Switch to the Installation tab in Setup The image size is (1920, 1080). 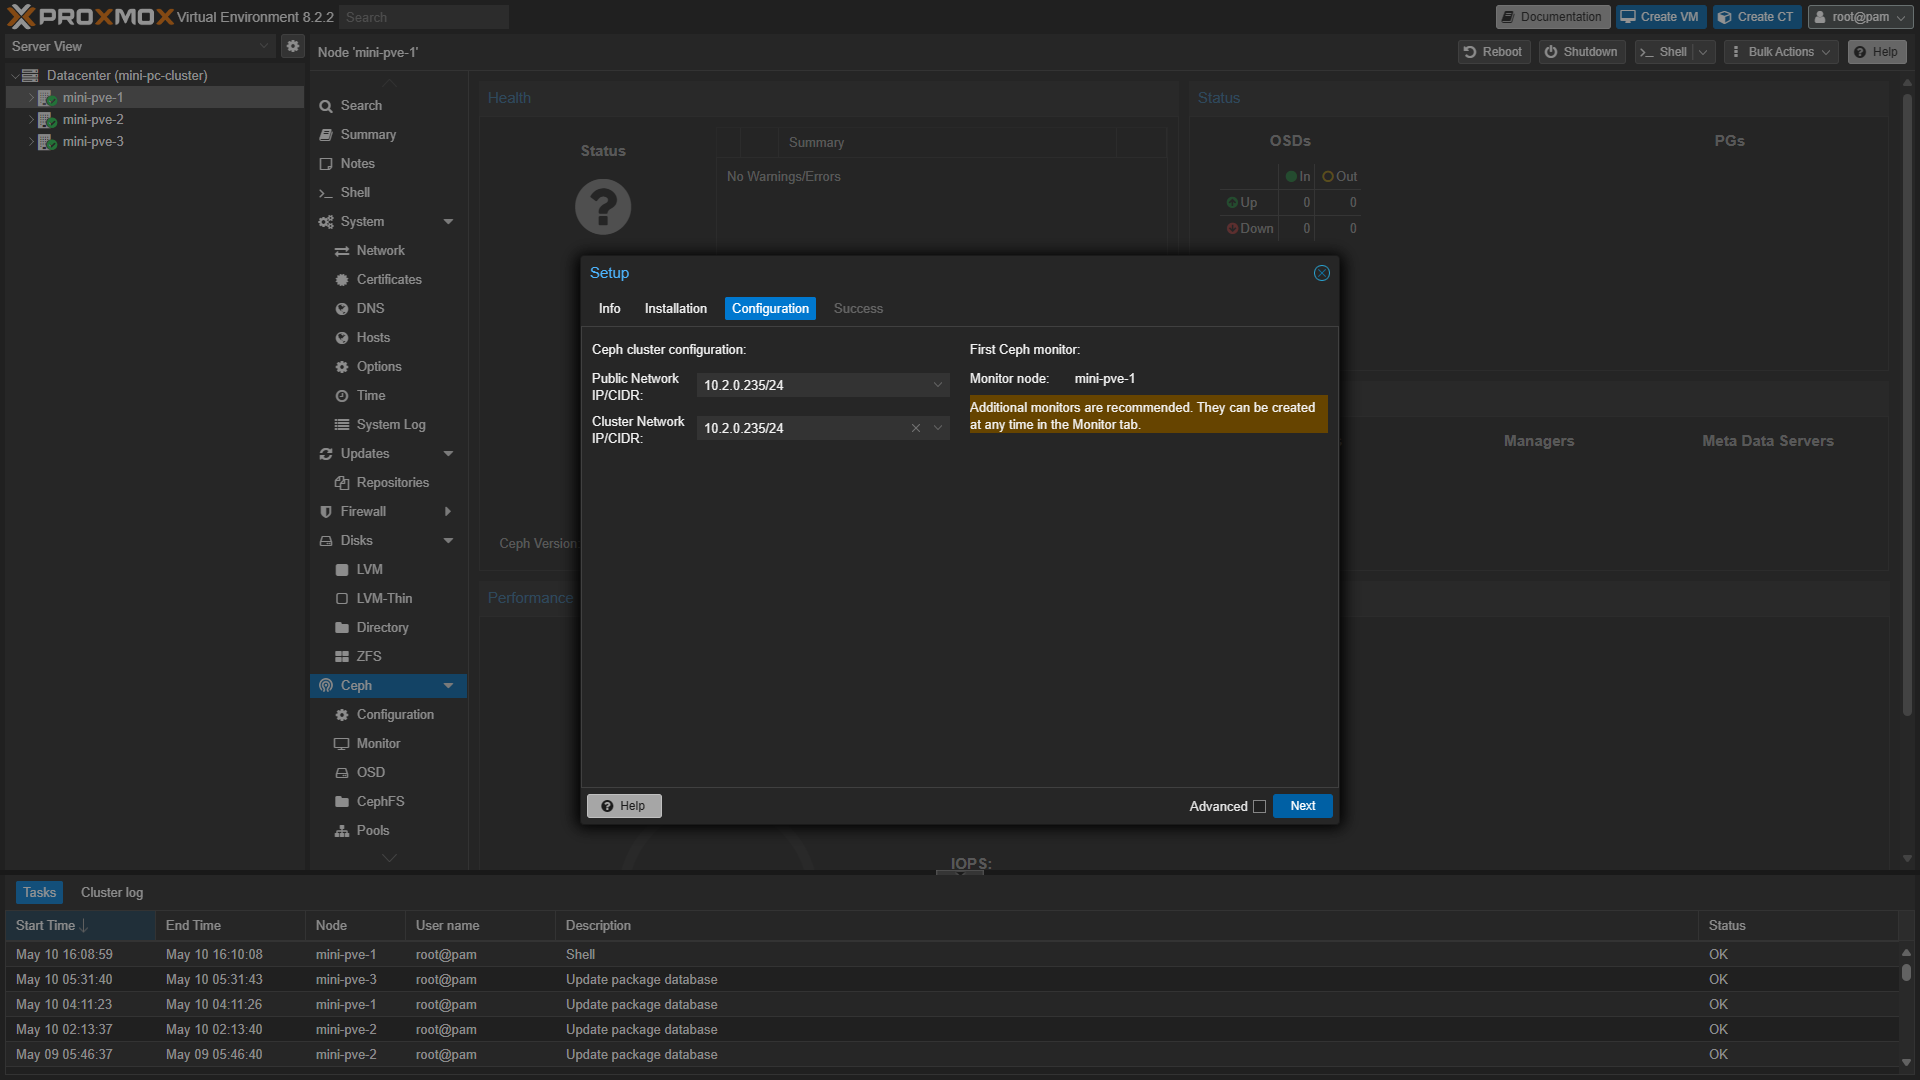(x=676, y=309)
